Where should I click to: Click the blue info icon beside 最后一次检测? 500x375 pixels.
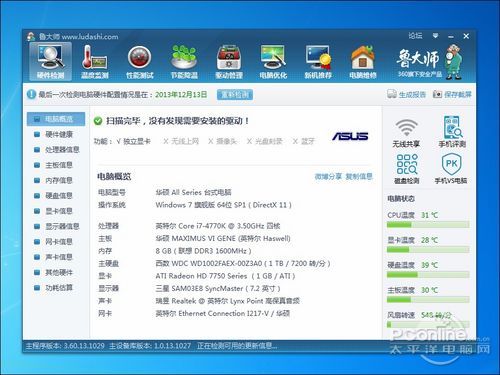click(x=31, y=94)
